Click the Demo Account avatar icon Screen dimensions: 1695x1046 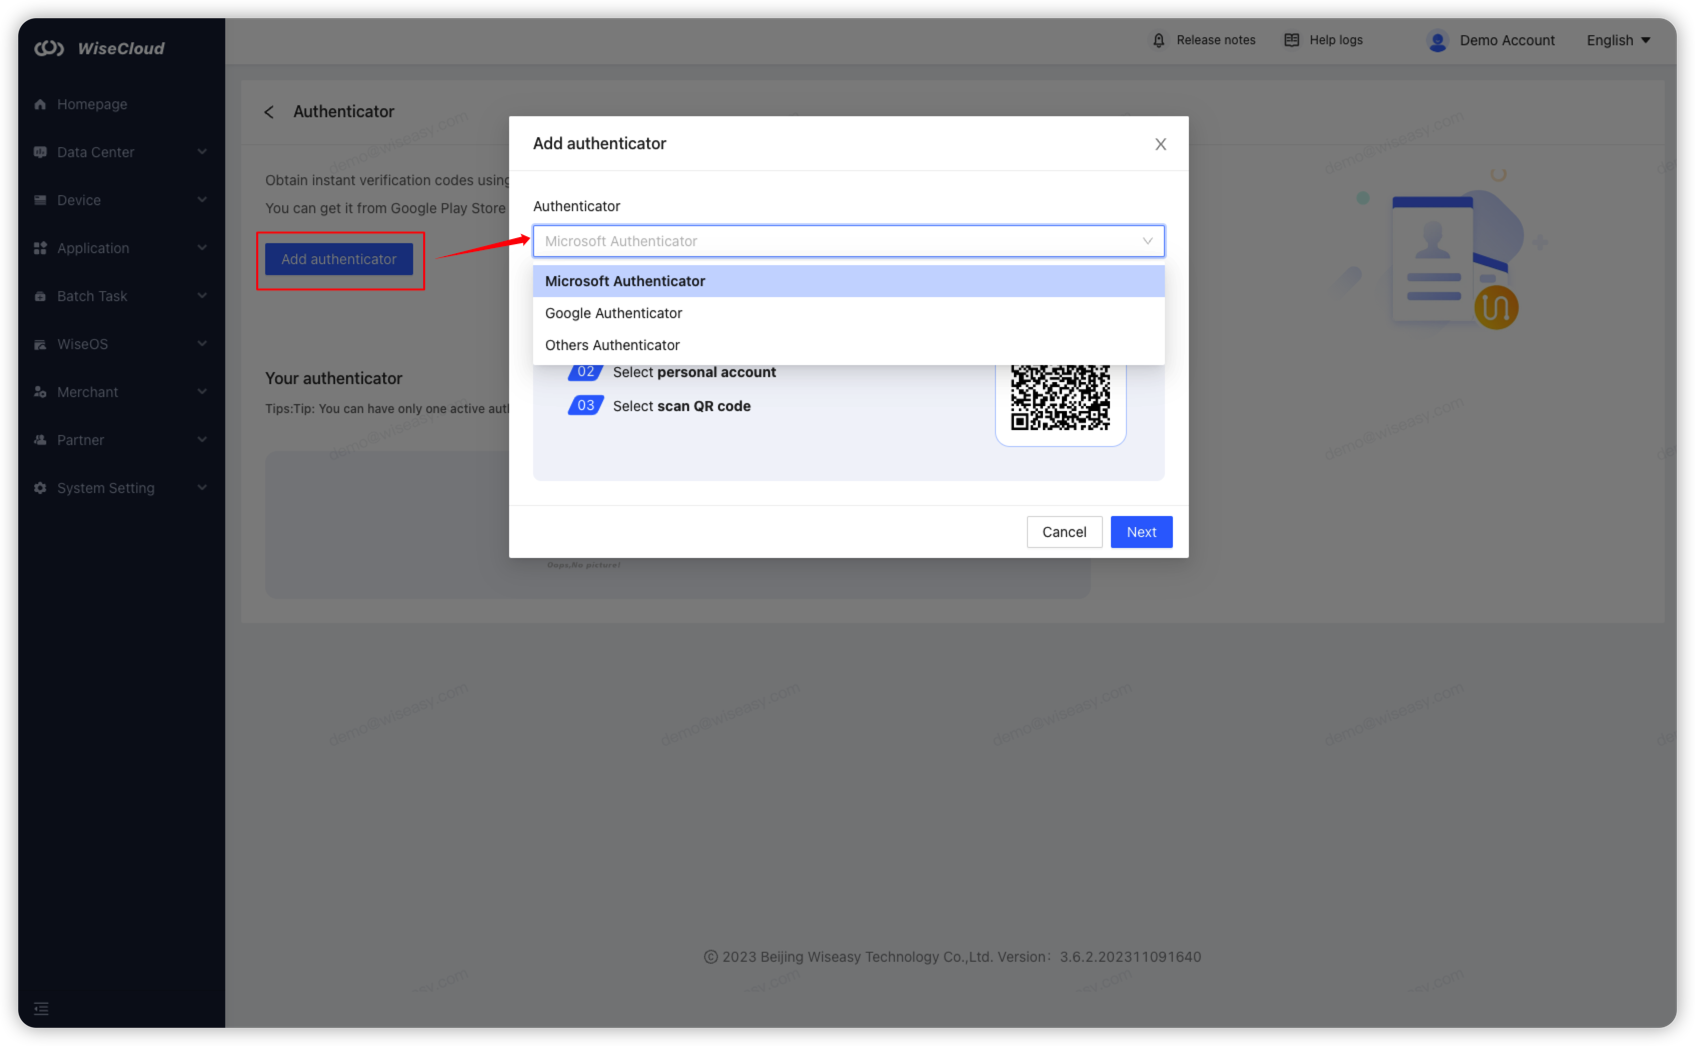1437,41
